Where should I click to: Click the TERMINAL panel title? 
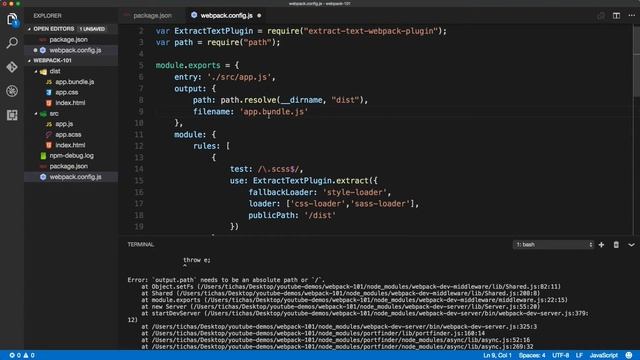pyautogui.click(x=140, y=244)
